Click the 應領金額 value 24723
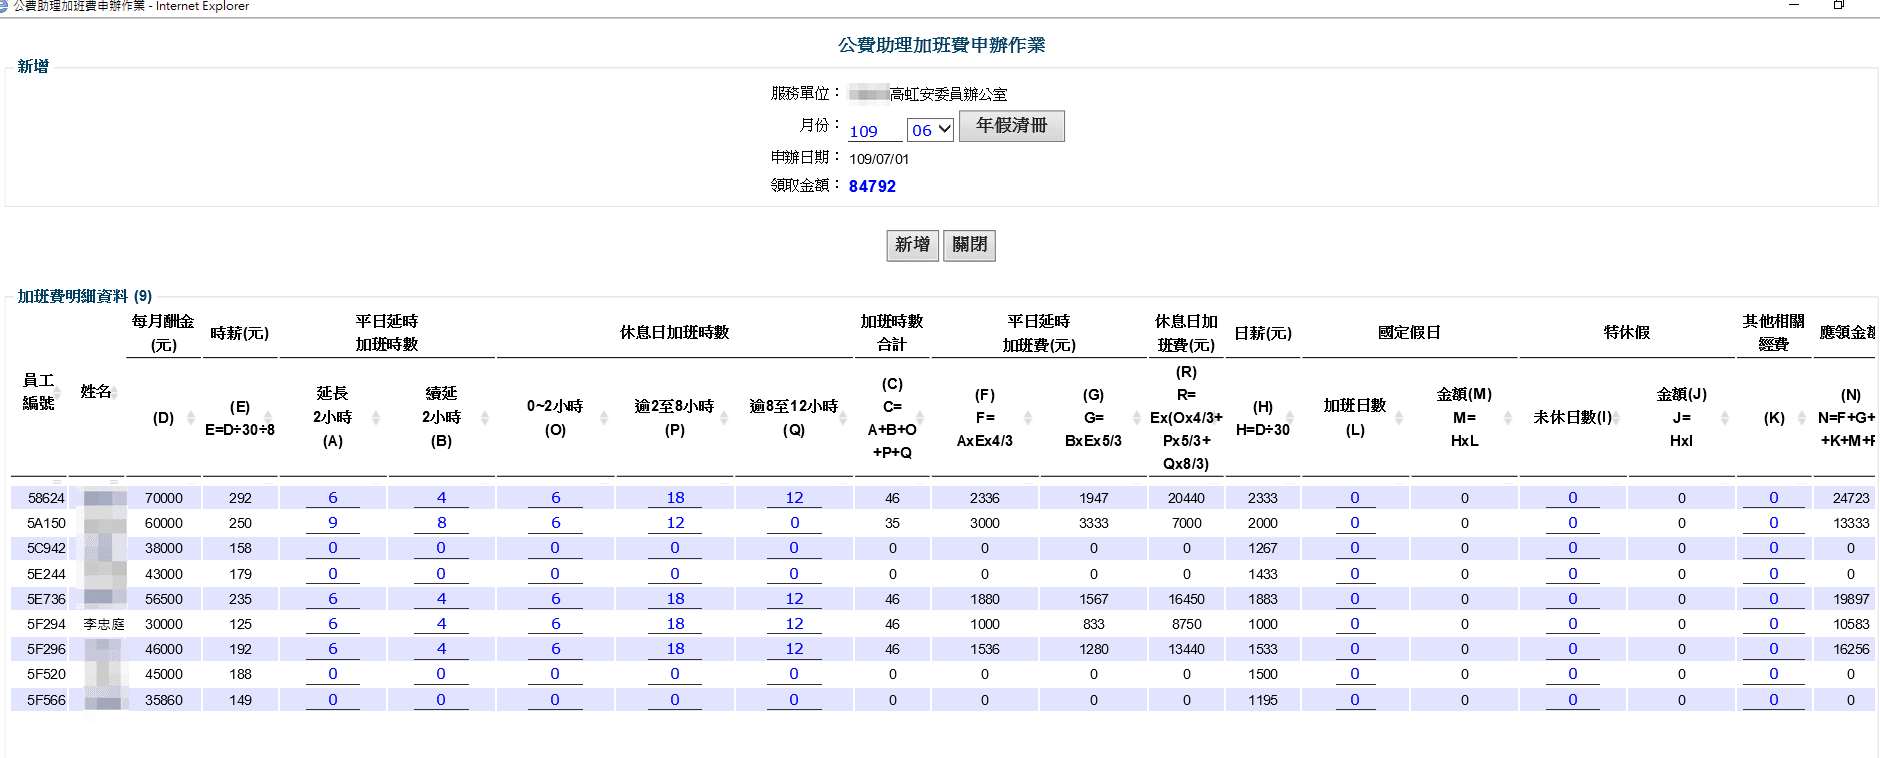 tap(1850, 498)
